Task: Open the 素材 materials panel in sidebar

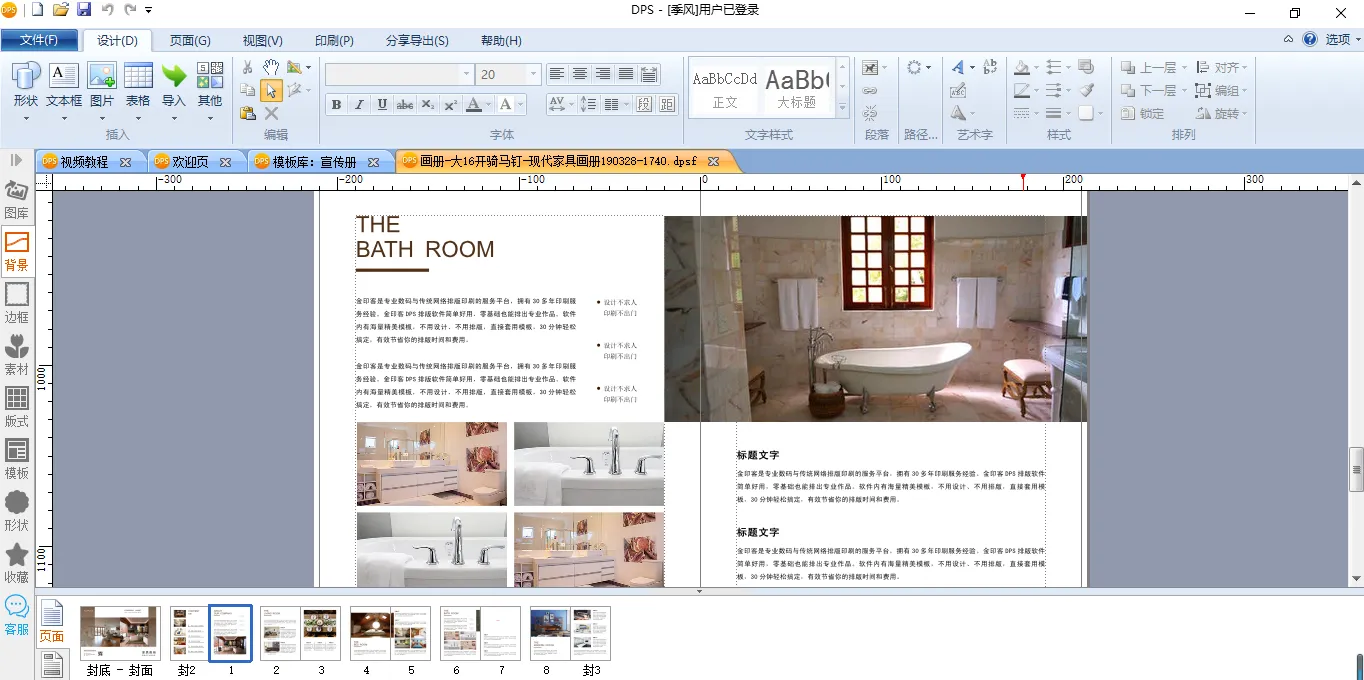Action: pyautogui.click(x=17, y=355)
